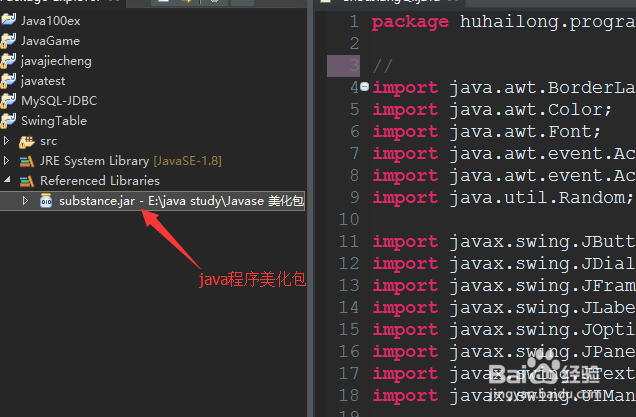Click the import keyword on line 11

point(405,242)
